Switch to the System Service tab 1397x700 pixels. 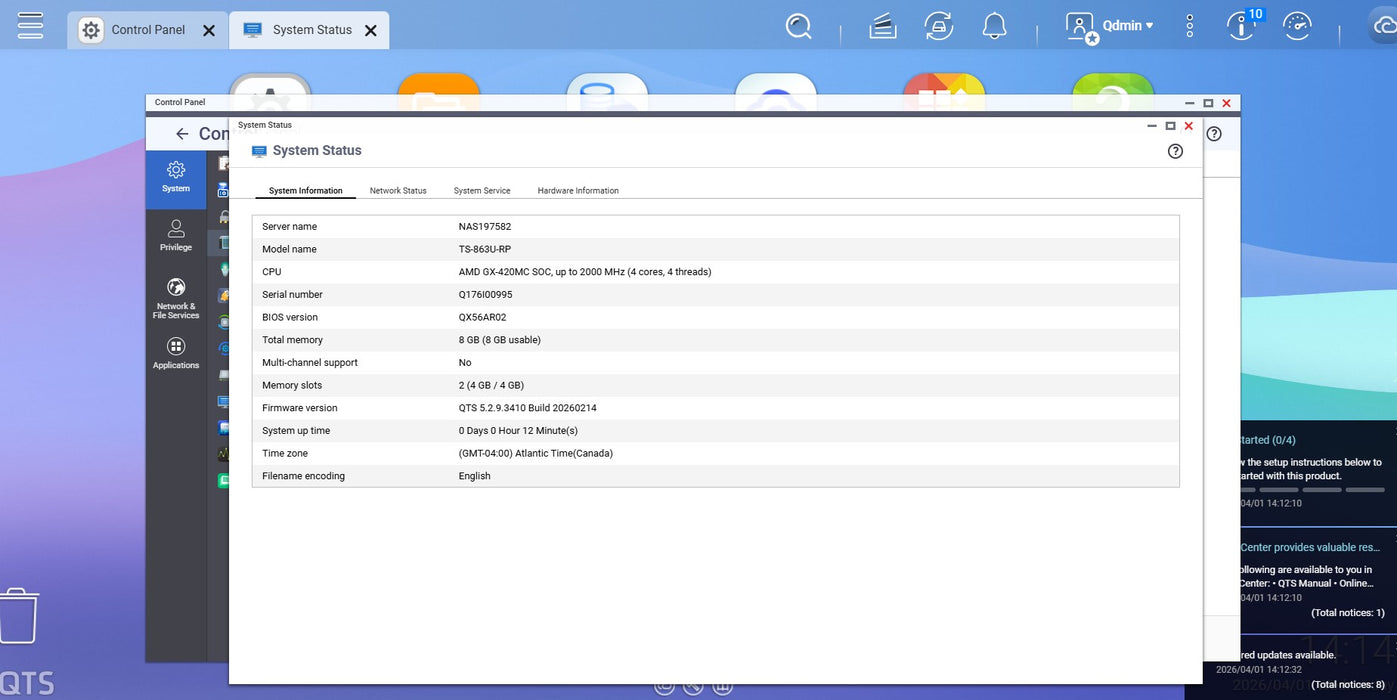pos(482,190)
